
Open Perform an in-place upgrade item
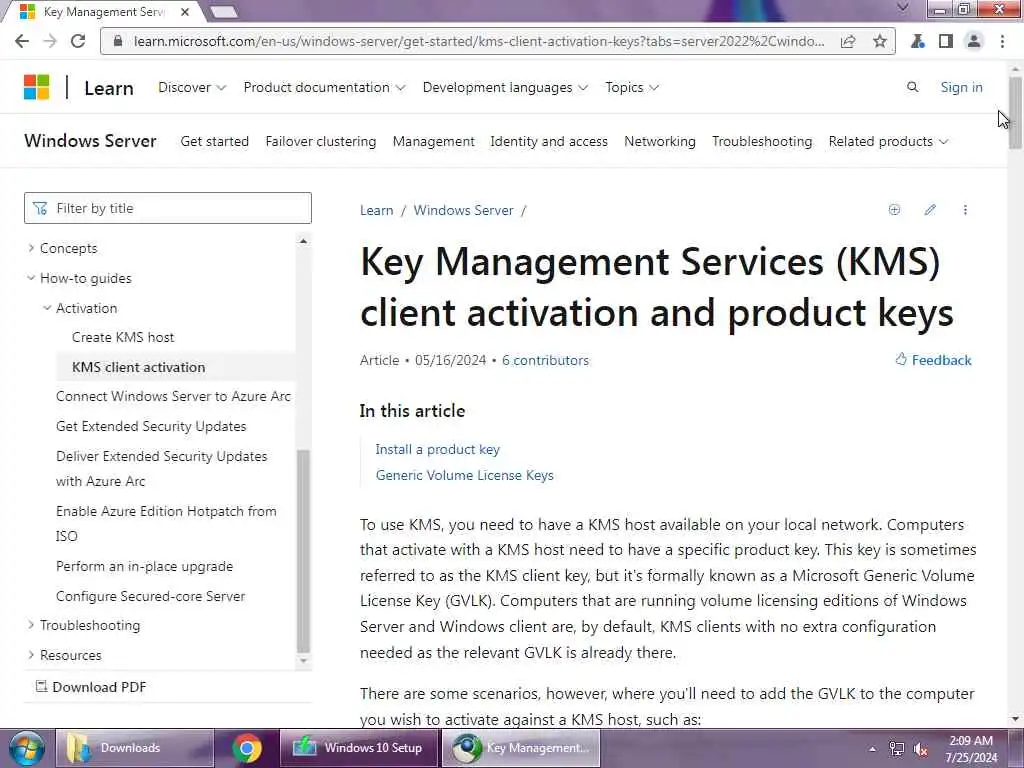point(144,566)
